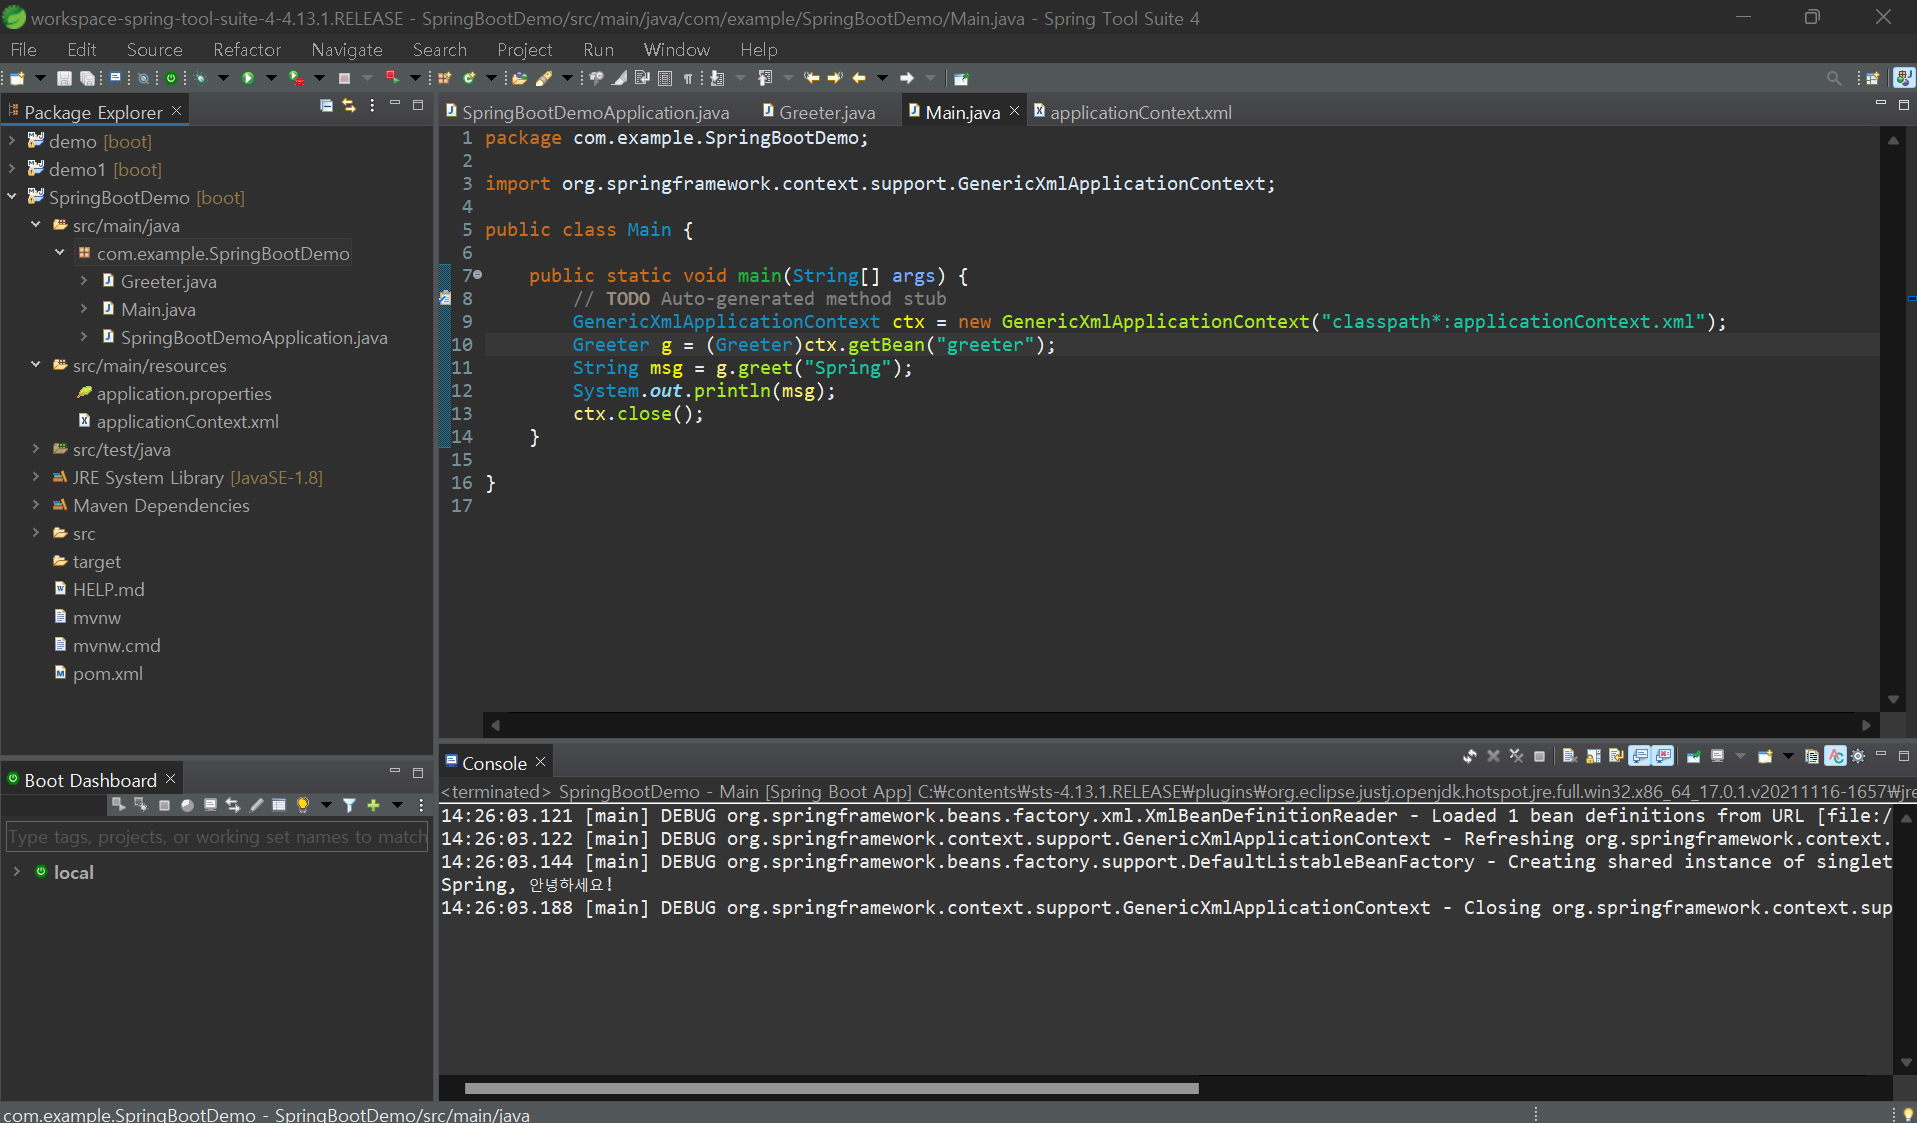Toggle Boot Dashboard filter funnel
Image resolution: width=1917 pixels, height=1123 pixels.
pos(349,805)
